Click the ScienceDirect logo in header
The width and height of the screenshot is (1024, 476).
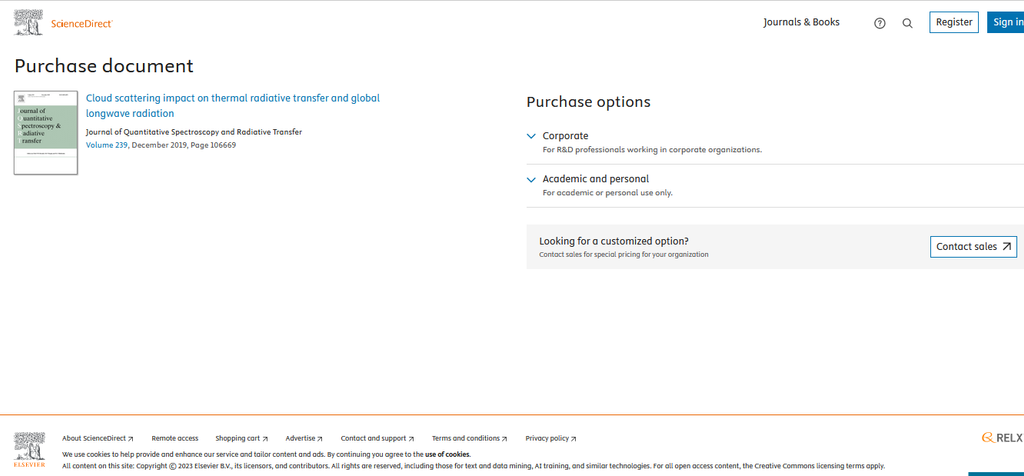64,22
